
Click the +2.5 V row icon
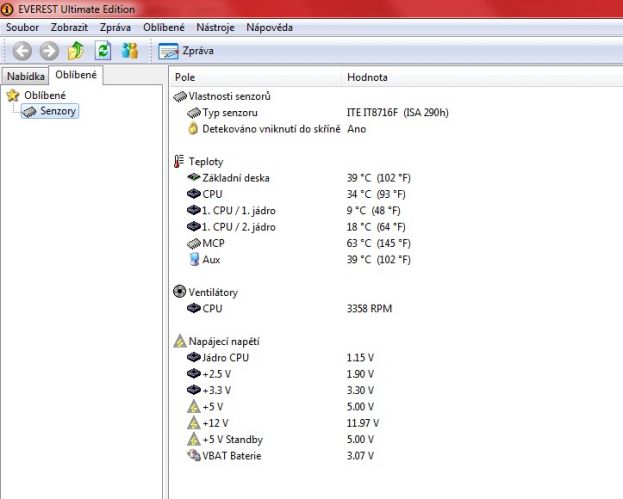click(x=193, y=373)
